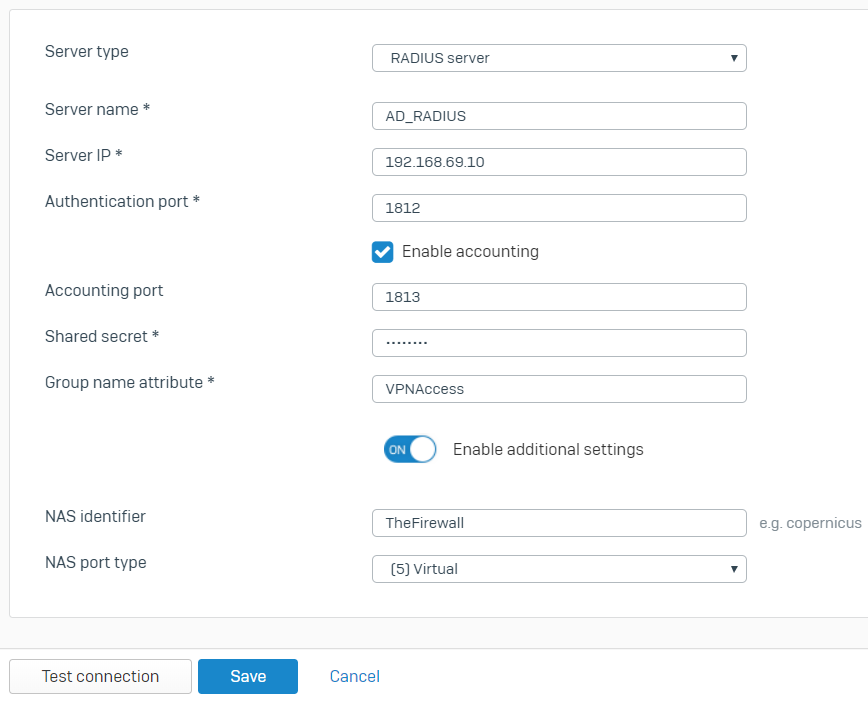Viewport: 868px width, 701px height.
Task: Click the Enable accounting label text
Action: tap(470, 252)
